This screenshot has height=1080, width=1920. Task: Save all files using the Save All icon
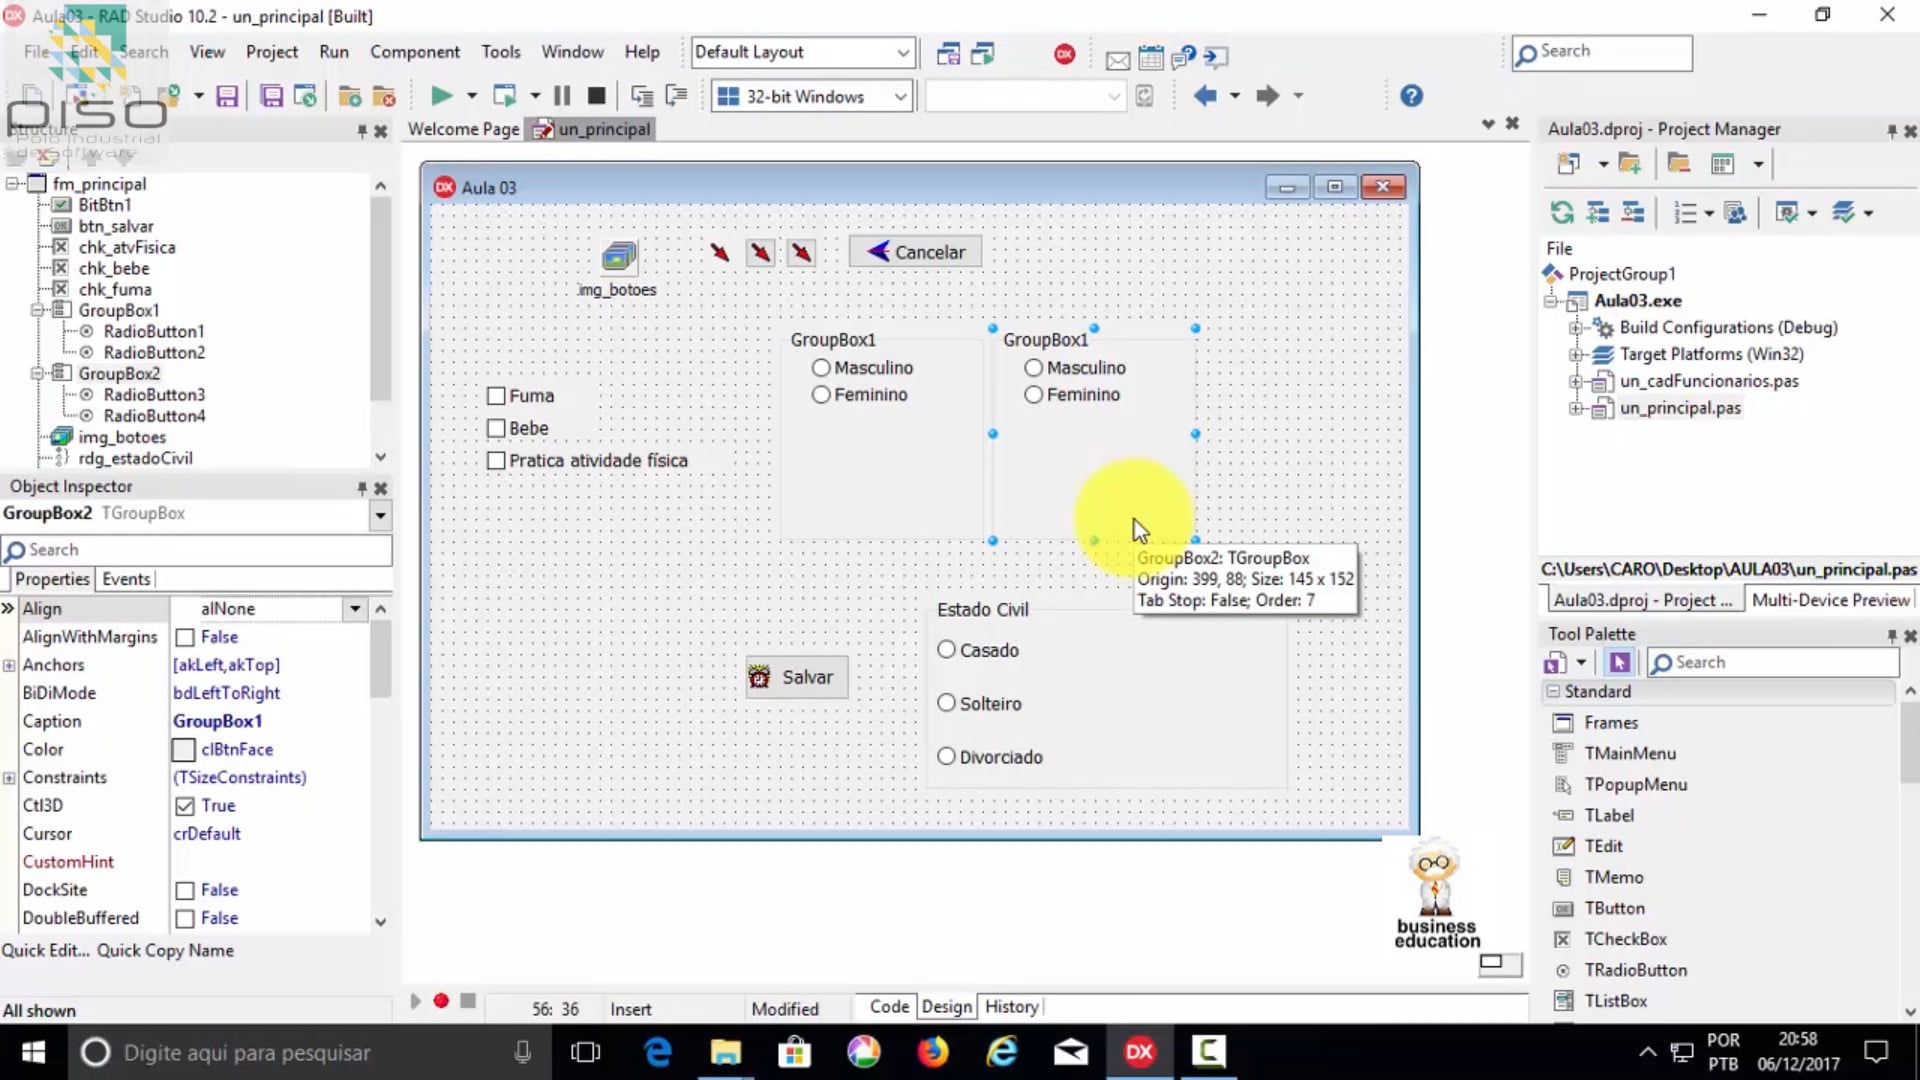(x=272, y=95)
